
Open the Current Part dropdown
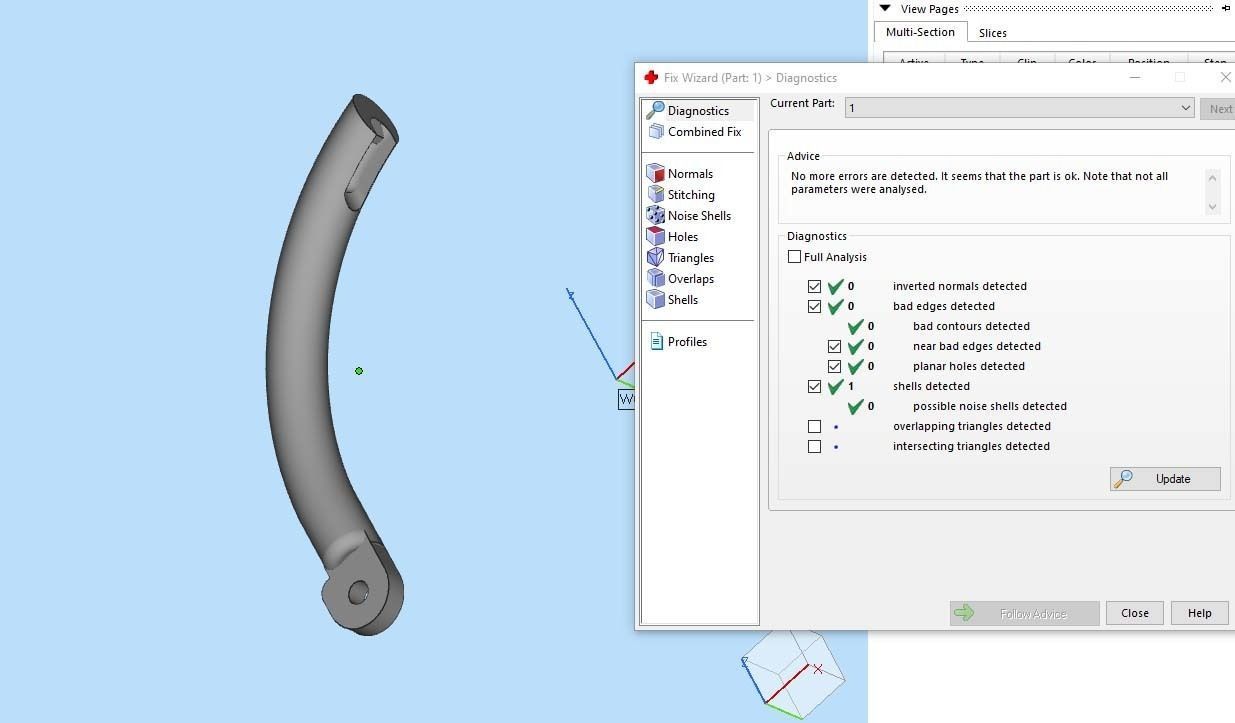coord(1020,108)
